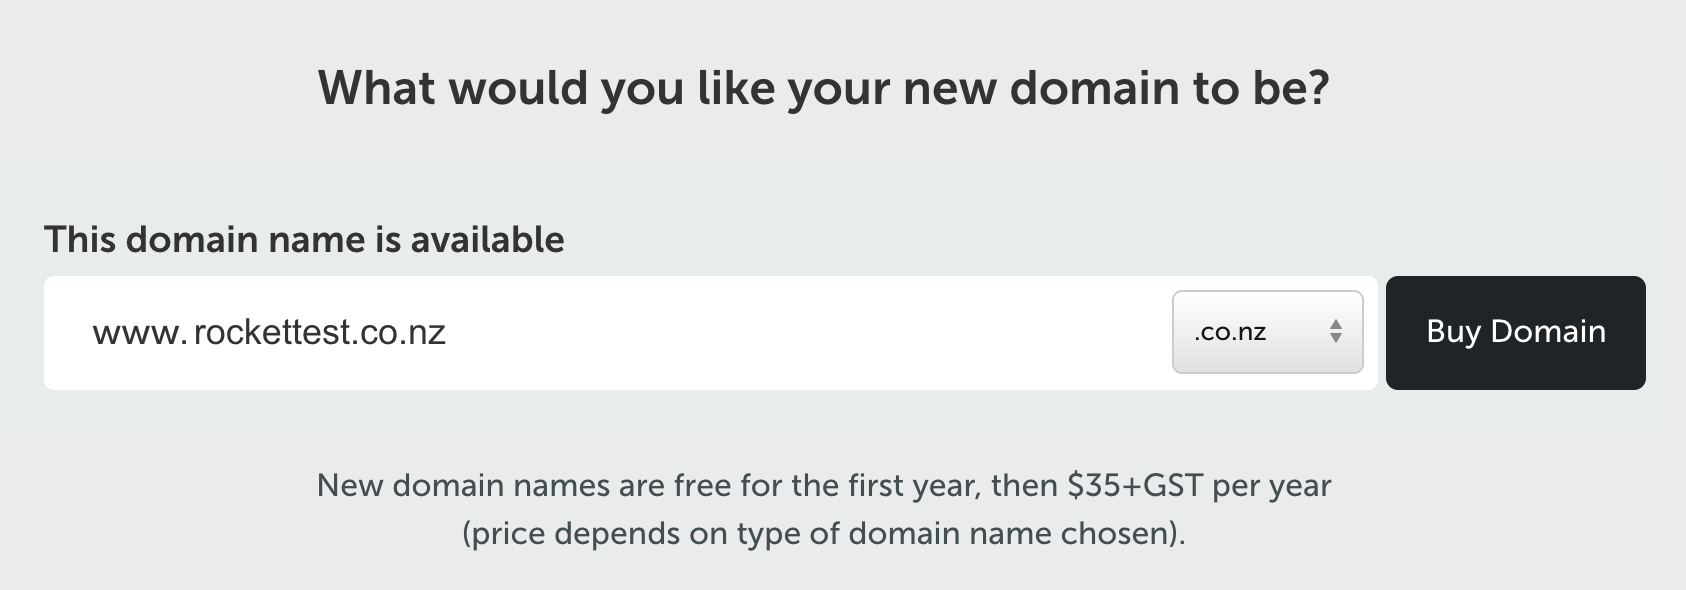This screenshot has width=1686, height=590.
Task: Click the 'What would you like' heading
Action: click(x=823, y=88)
